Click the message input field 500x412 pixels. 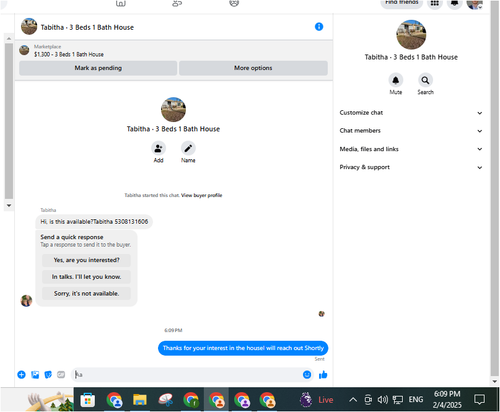(187, 375)
